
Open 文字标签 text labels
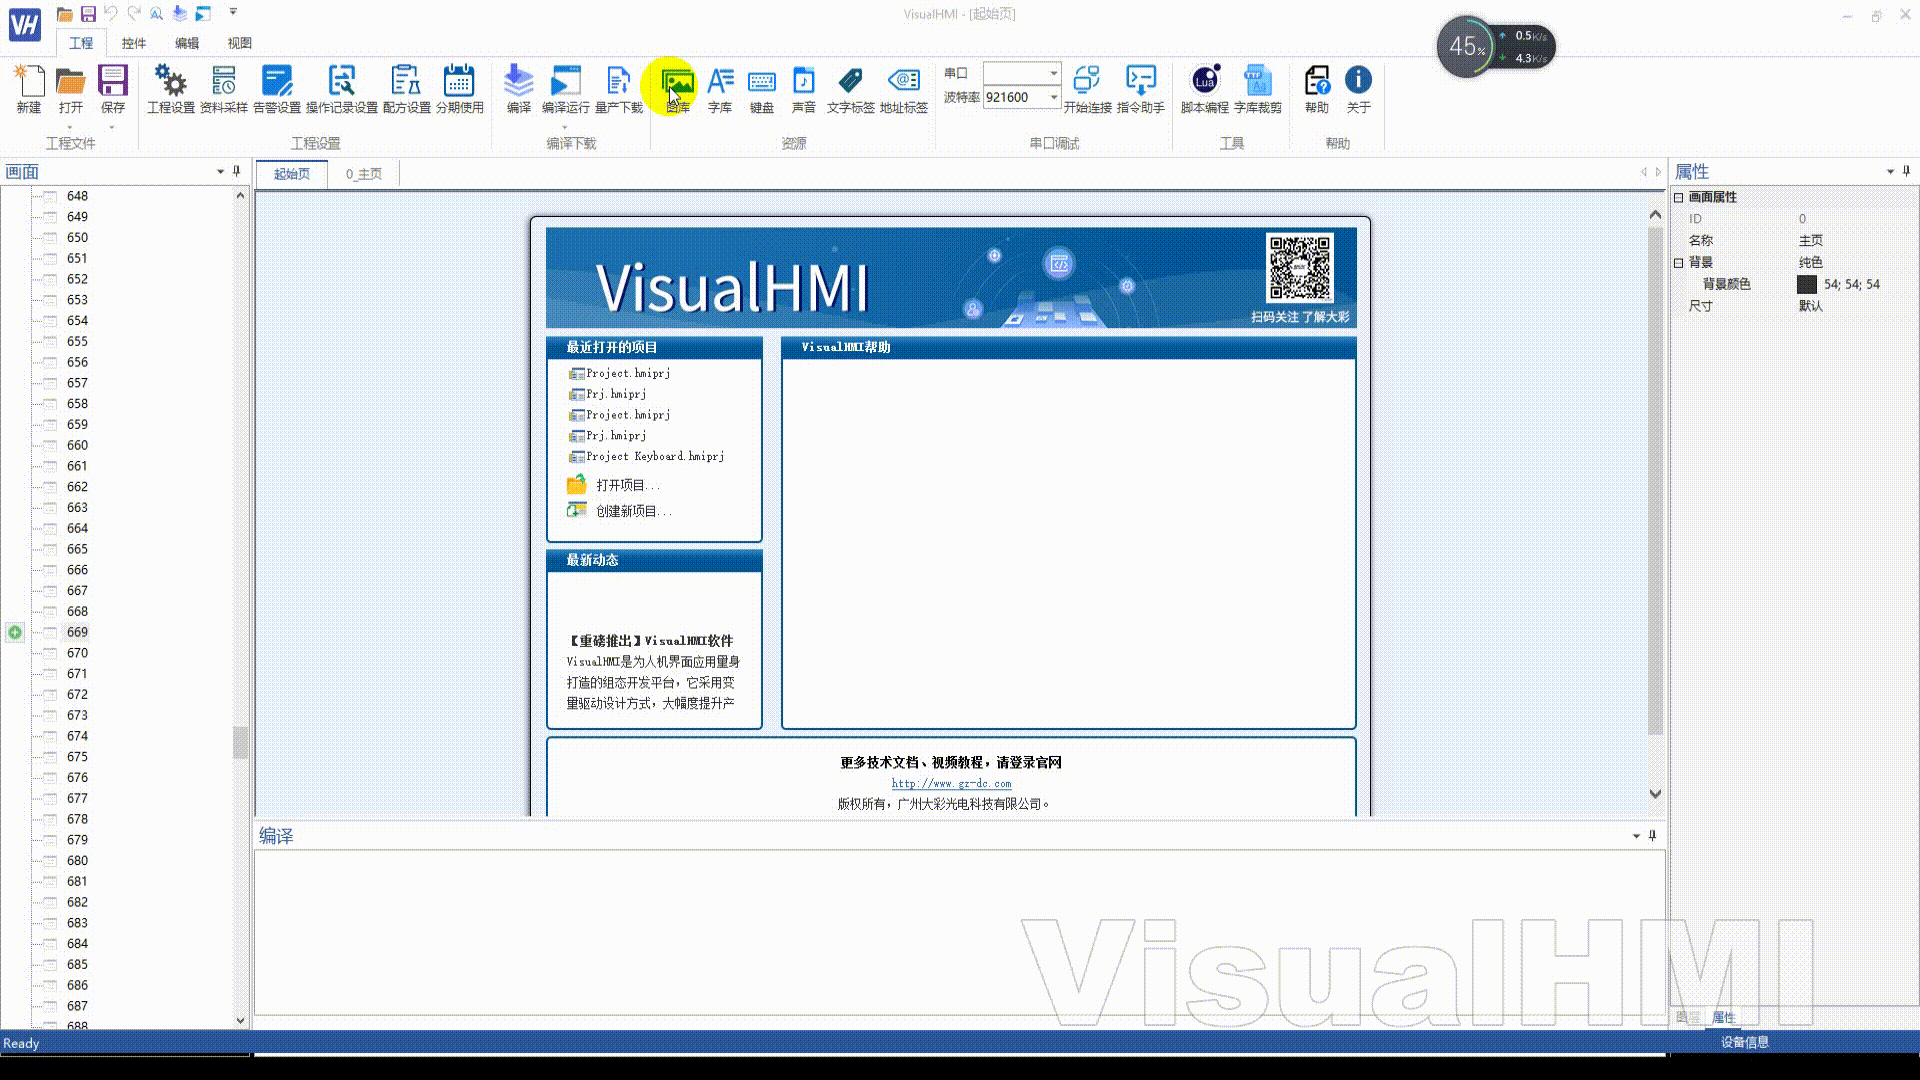coord(851,89)
